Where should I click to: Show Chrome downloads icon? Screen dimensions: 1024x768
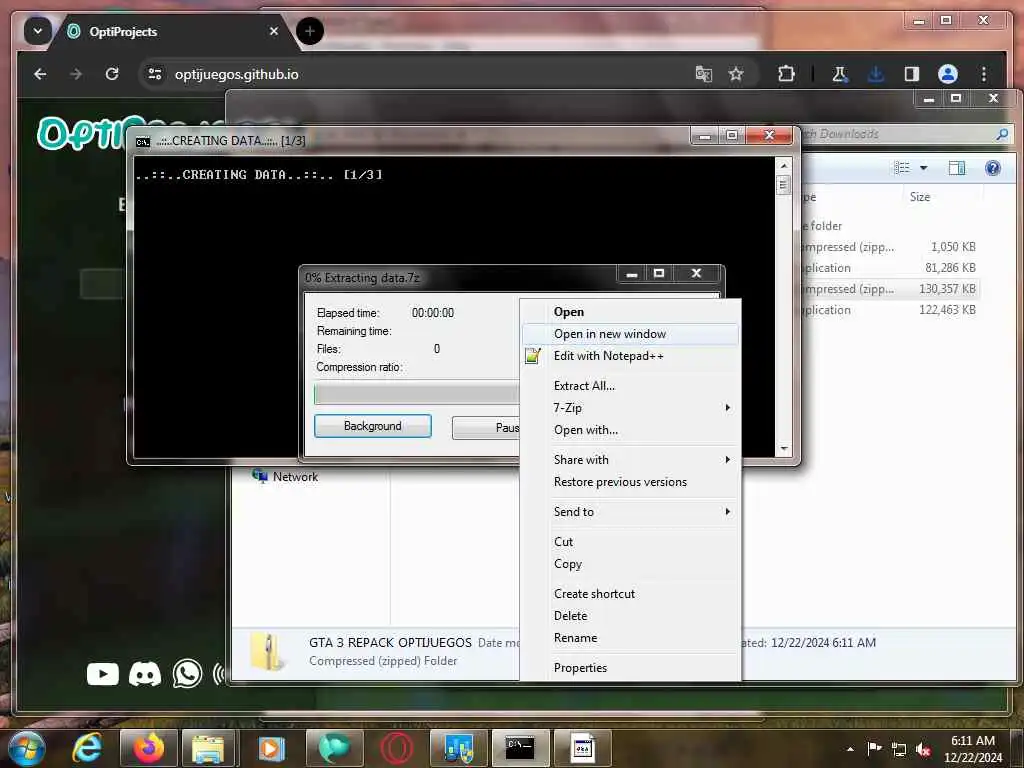point(876,74)
